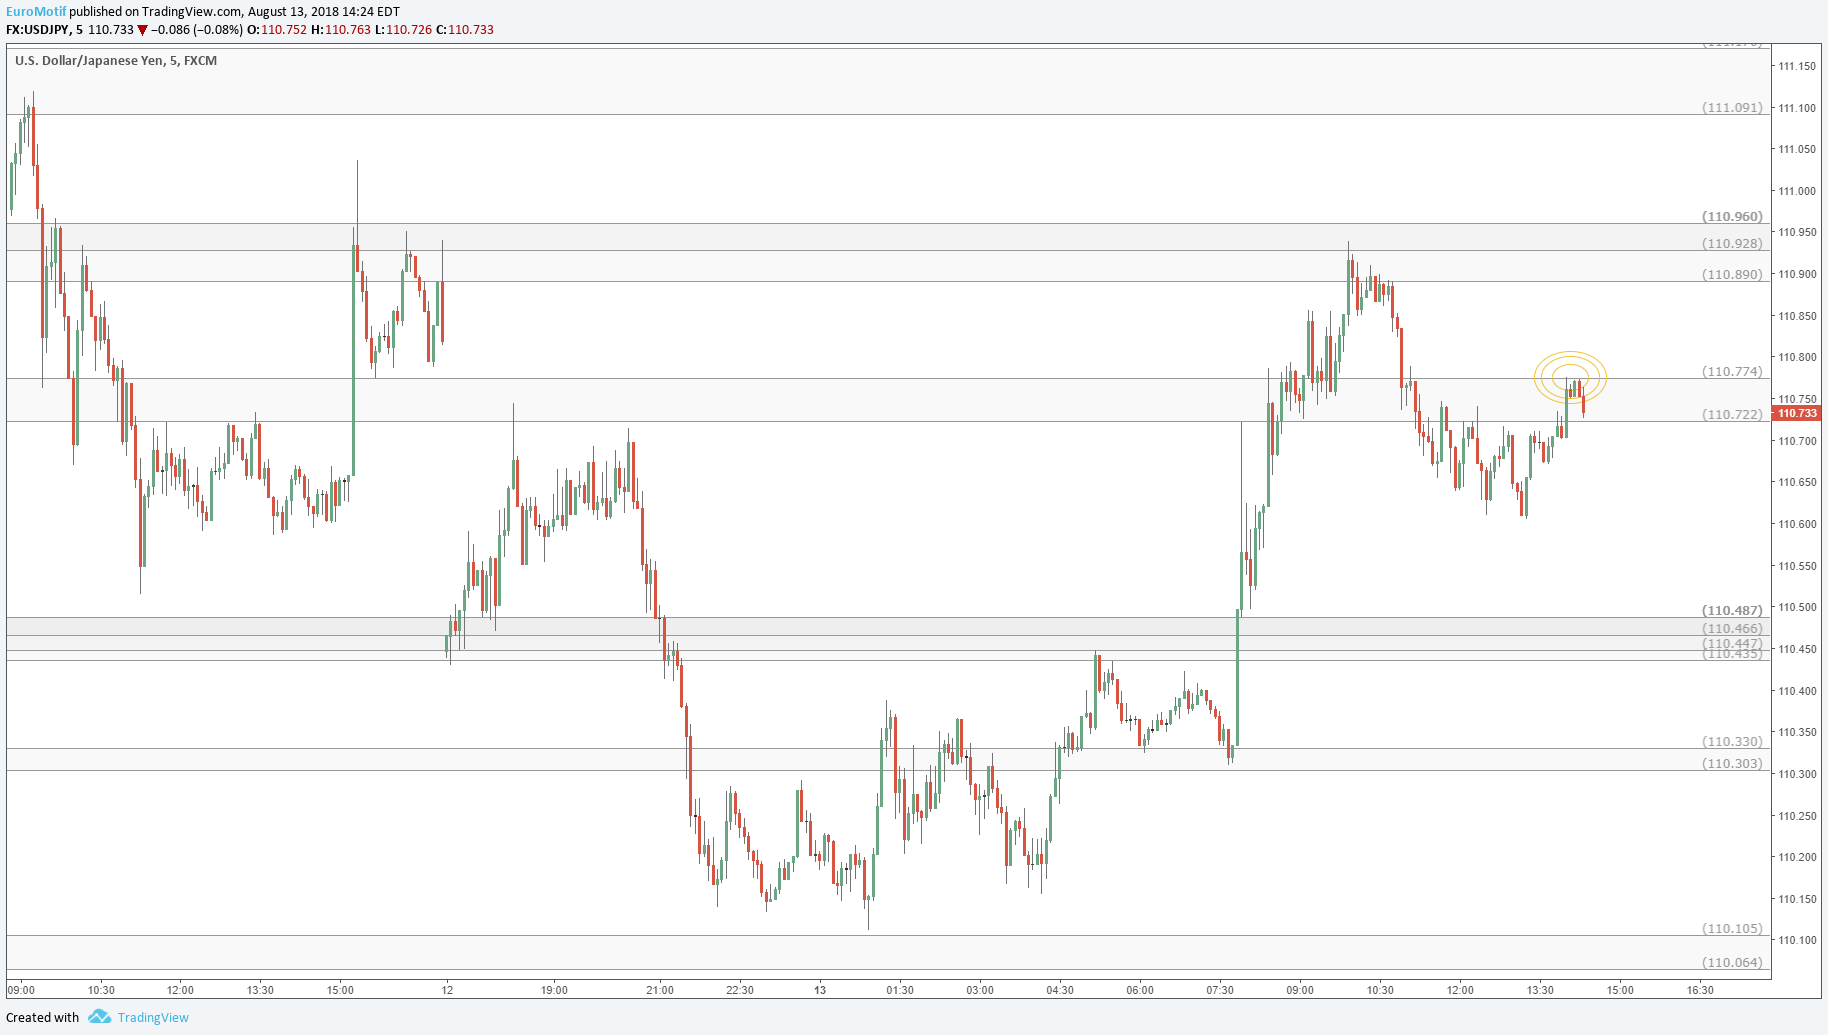This screenshot has height=1035, width=1828.
Task: Click the 111.000 price axis tick
Action: point(1797,191)
